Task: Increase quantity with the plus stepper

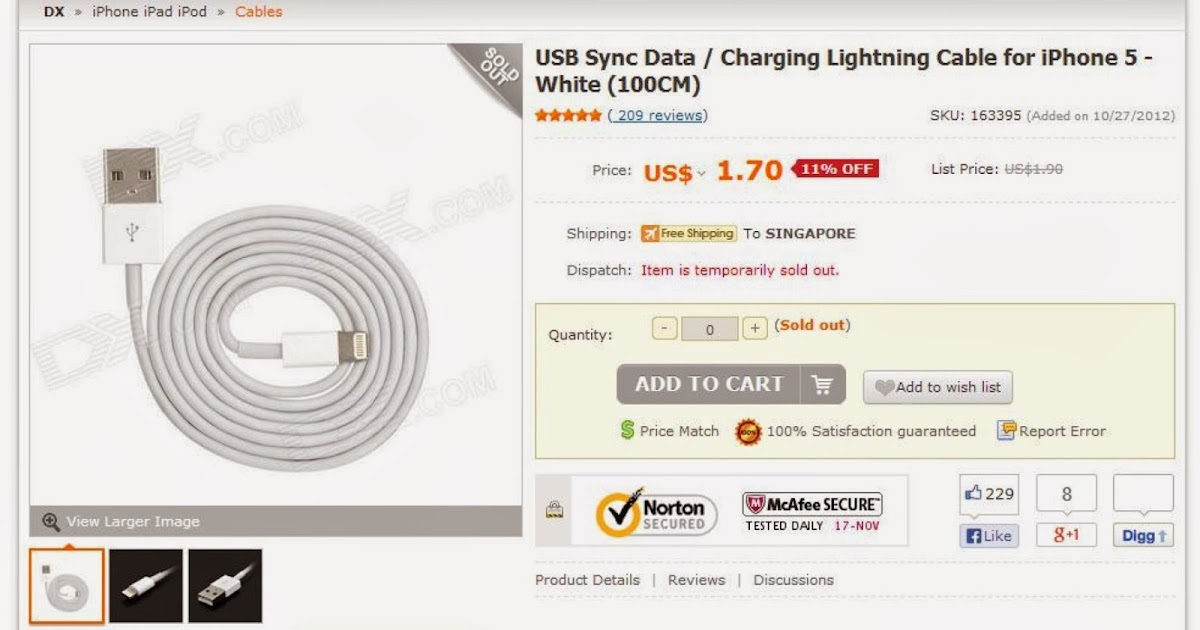Action: [756, 326]
